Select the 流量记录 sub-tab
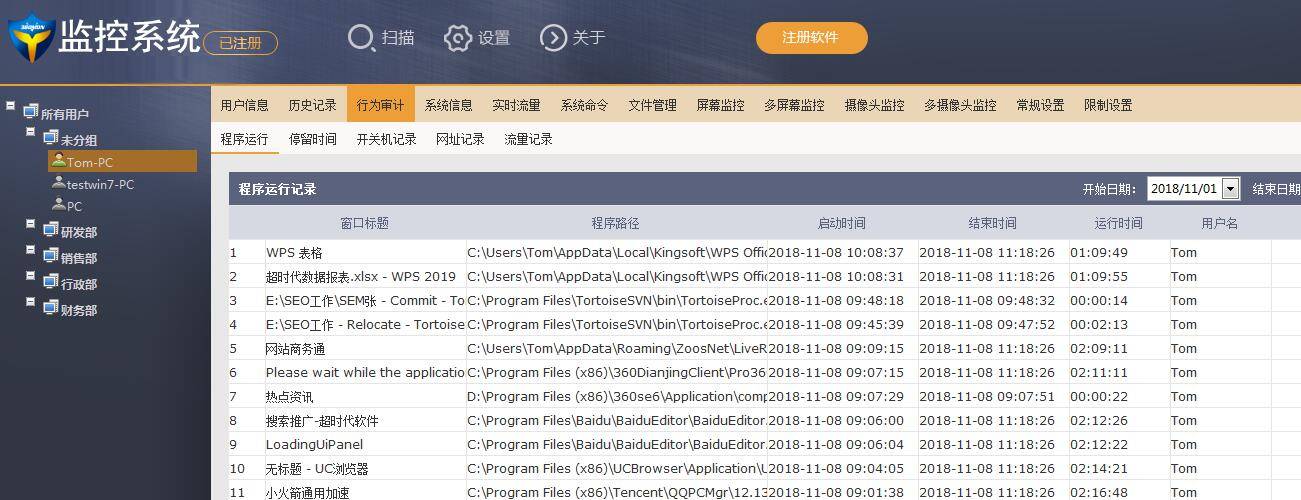Viewport: 1301px width, 500px height. 528,139
